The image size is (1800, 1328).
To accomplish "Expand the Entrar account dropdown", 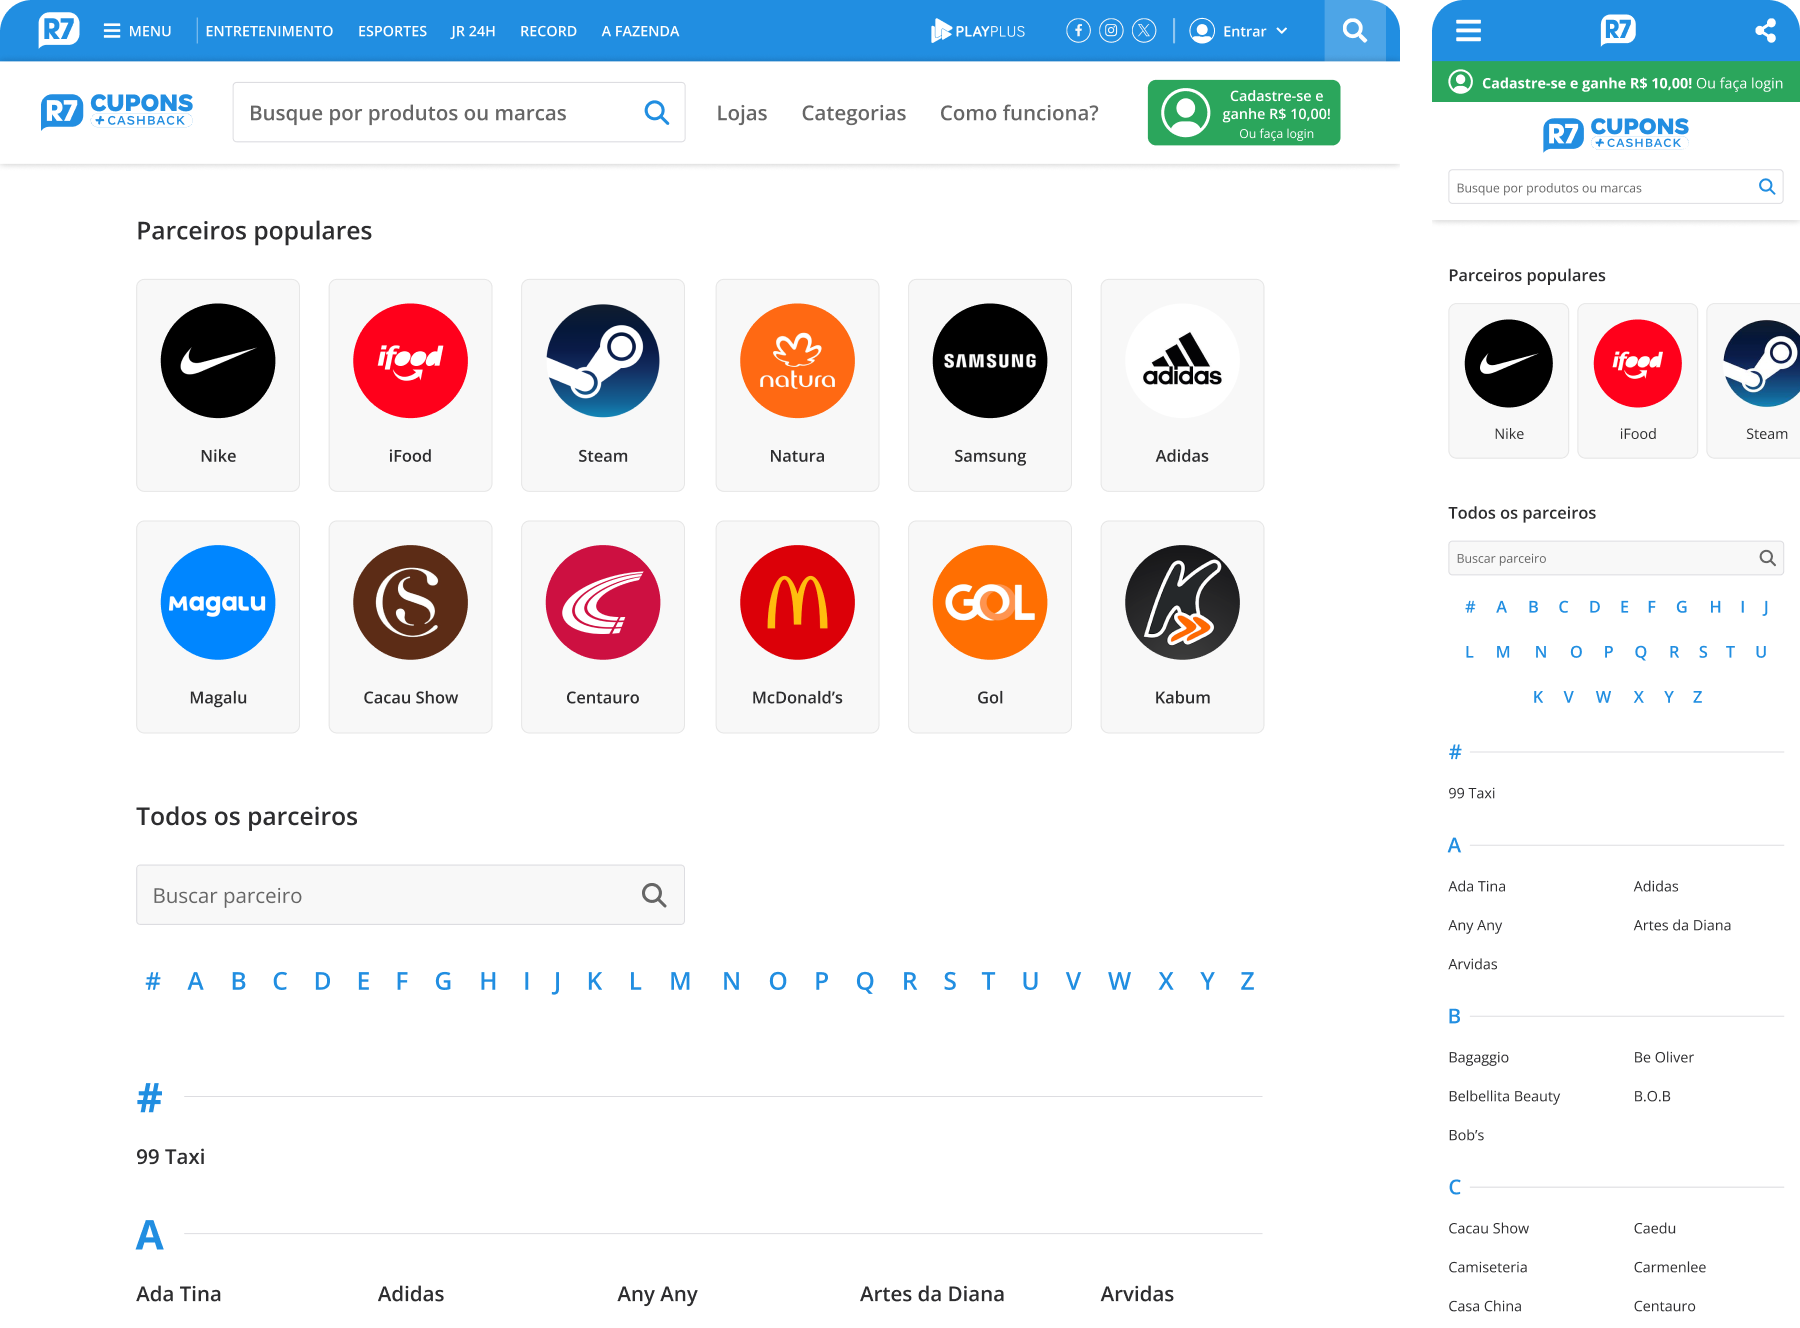I will (1239, 31).
